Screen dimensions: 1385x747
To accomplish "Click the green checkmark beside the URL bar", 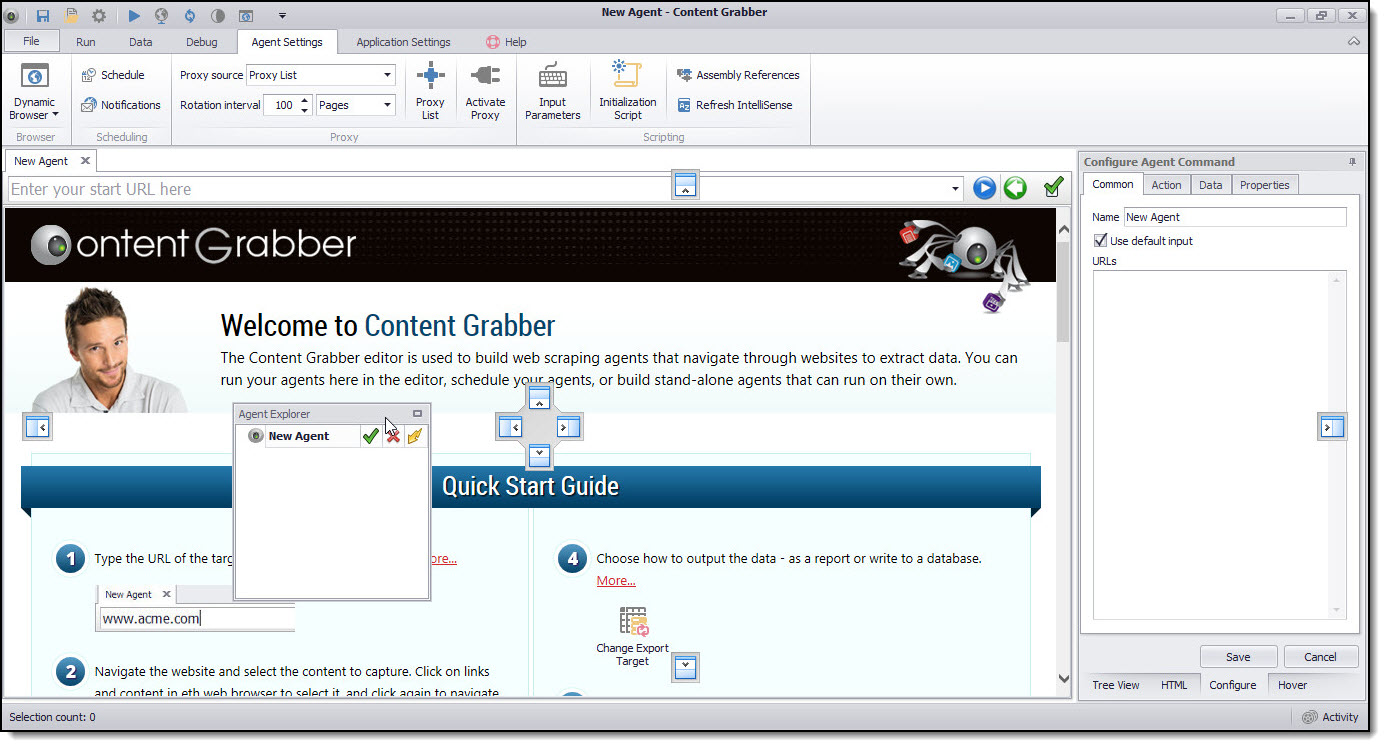I will (x=1053, y=187).
